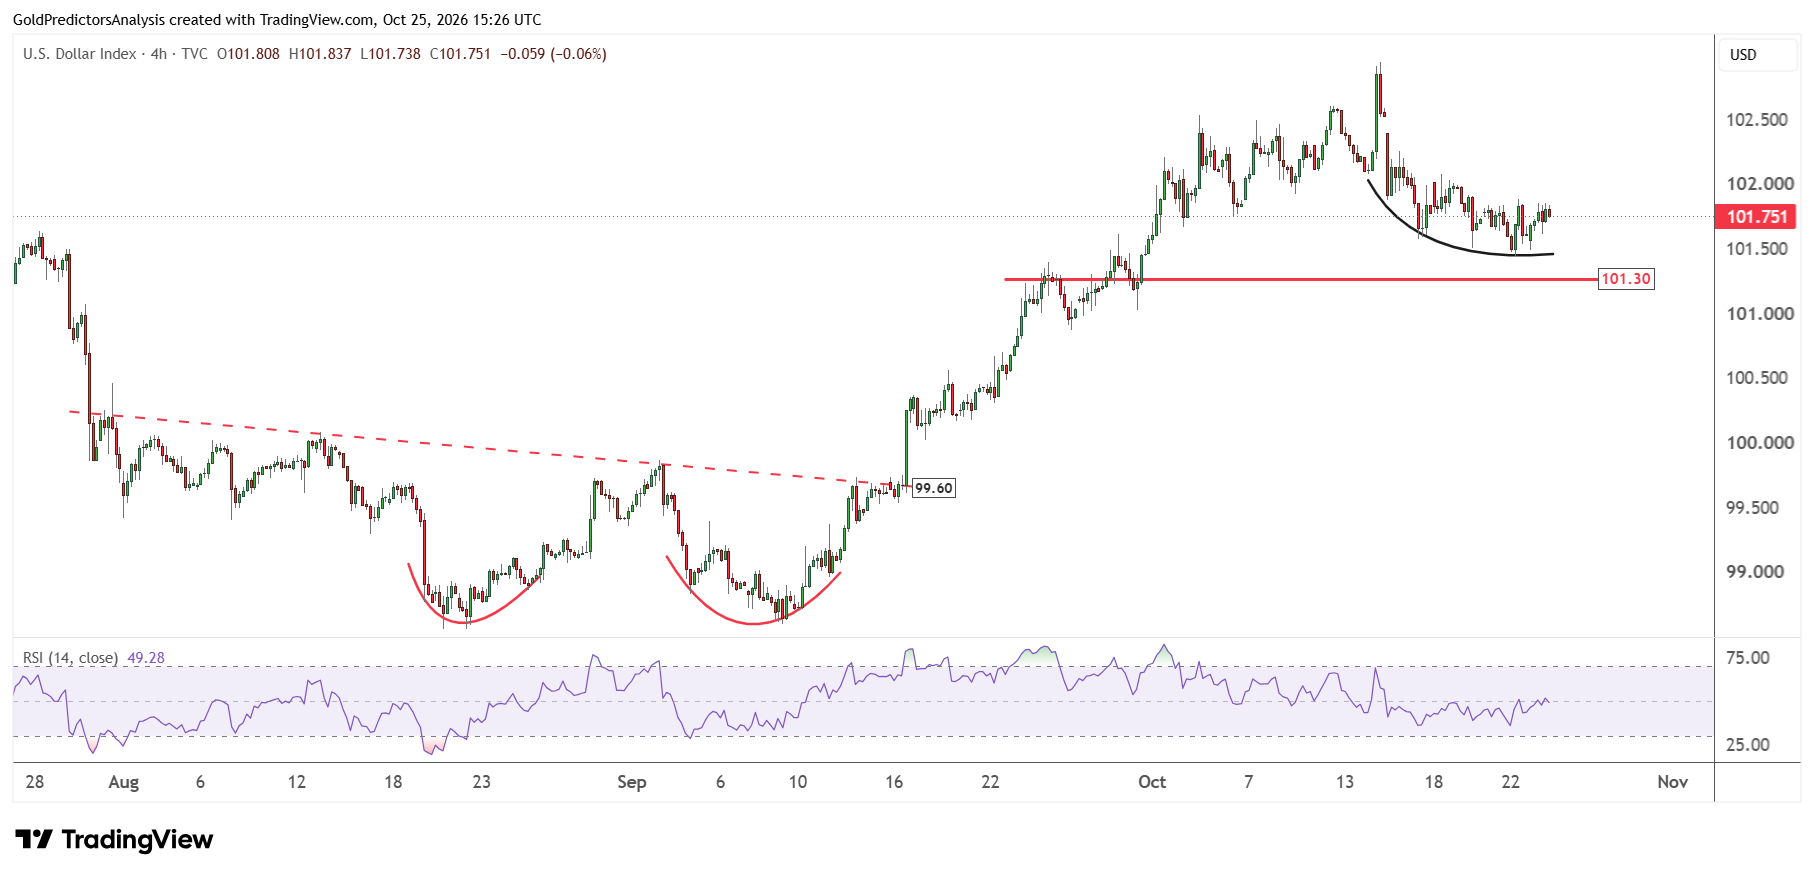This screenshot has width=1814, height=877.
Task: Click the Oct date label on time axis
Action: 1152,782
